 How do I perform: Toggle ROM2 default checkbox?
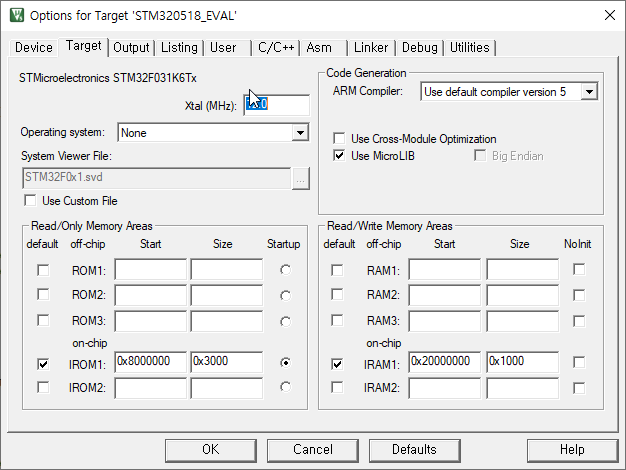(x=43, y=294)
